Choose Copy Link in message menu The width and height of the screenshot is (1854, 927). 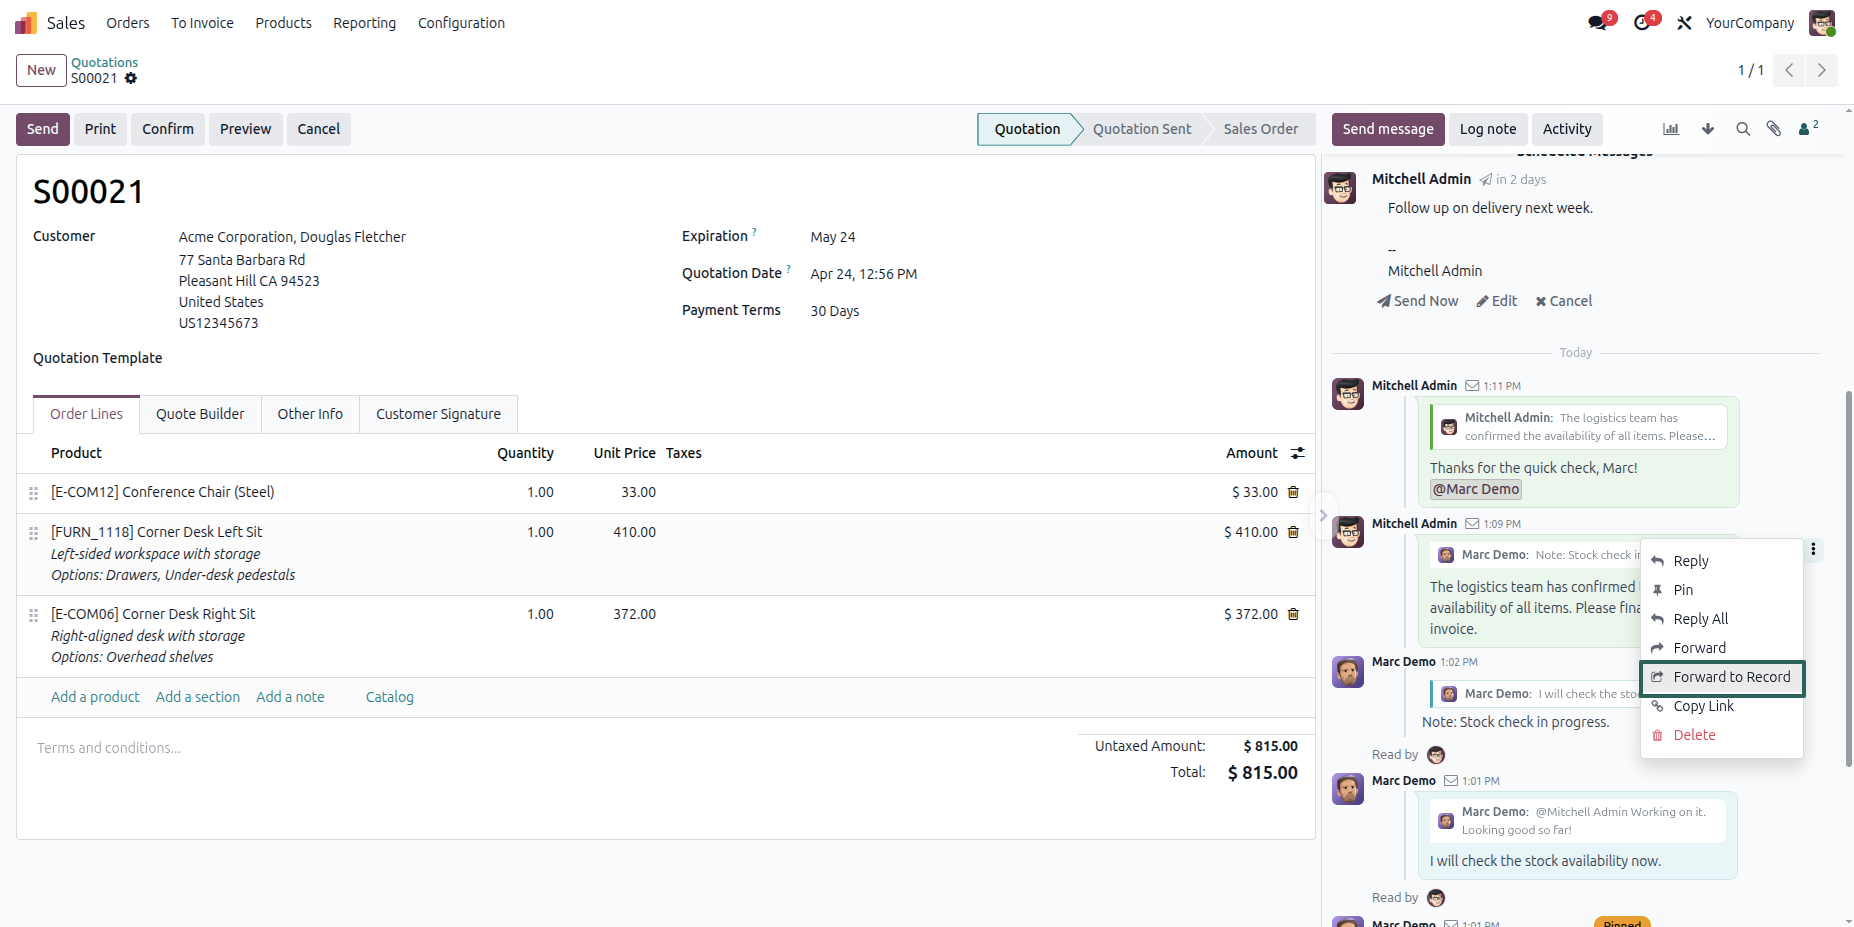[1722, 706]
